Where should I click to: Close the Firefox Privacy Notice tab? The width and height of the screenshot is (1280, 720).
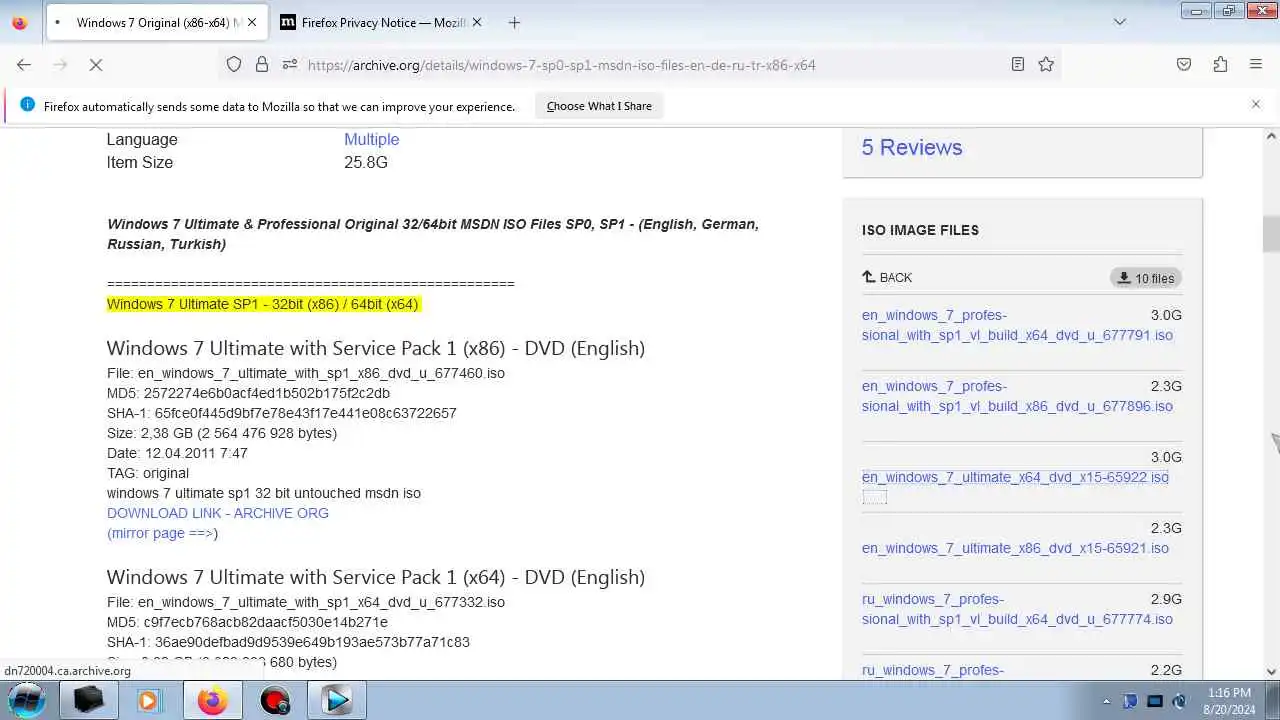pos(476,22)
